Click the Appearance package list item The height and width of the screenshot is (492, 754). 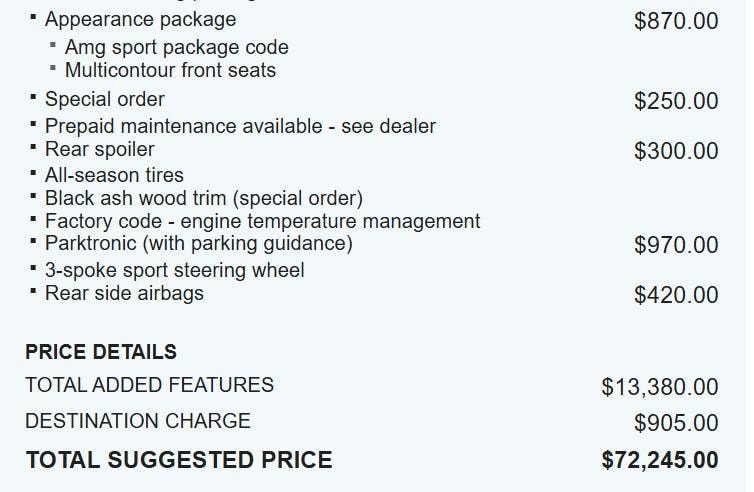(x=140, y=19)
